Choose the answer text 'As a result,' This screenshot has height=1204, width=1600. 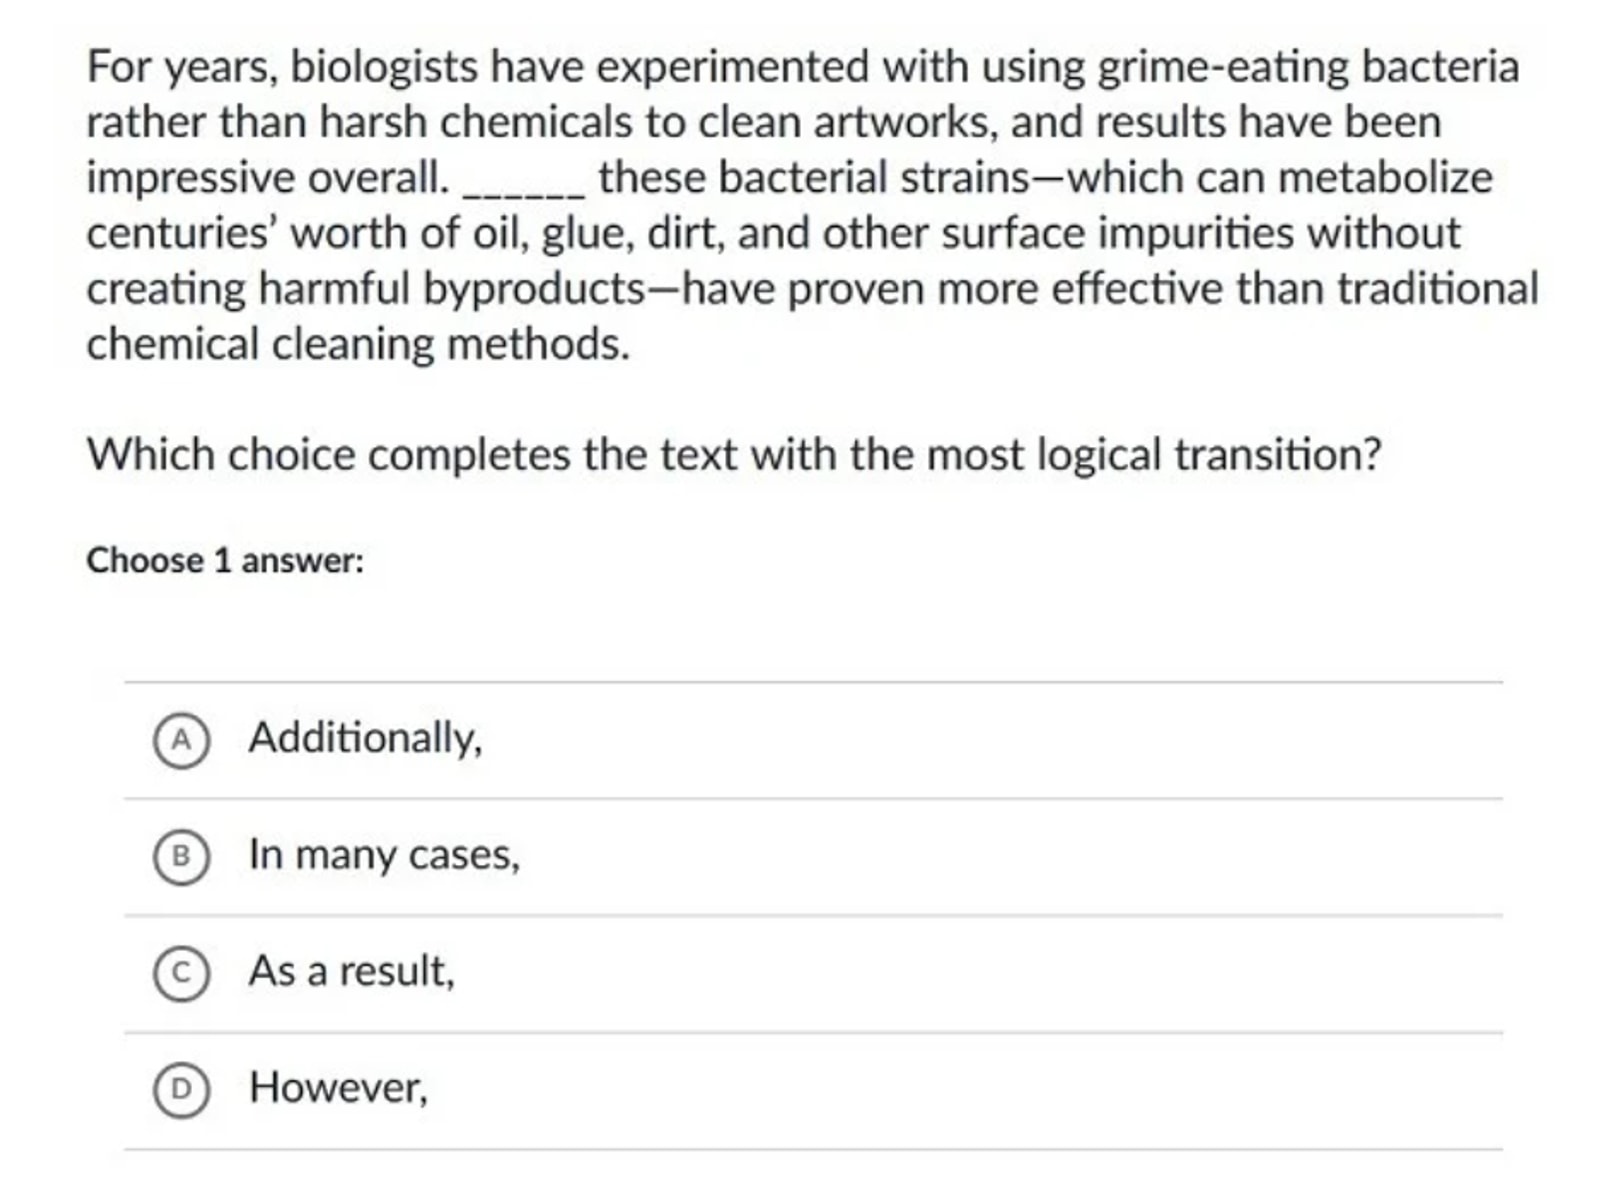(x=351, y=971)
